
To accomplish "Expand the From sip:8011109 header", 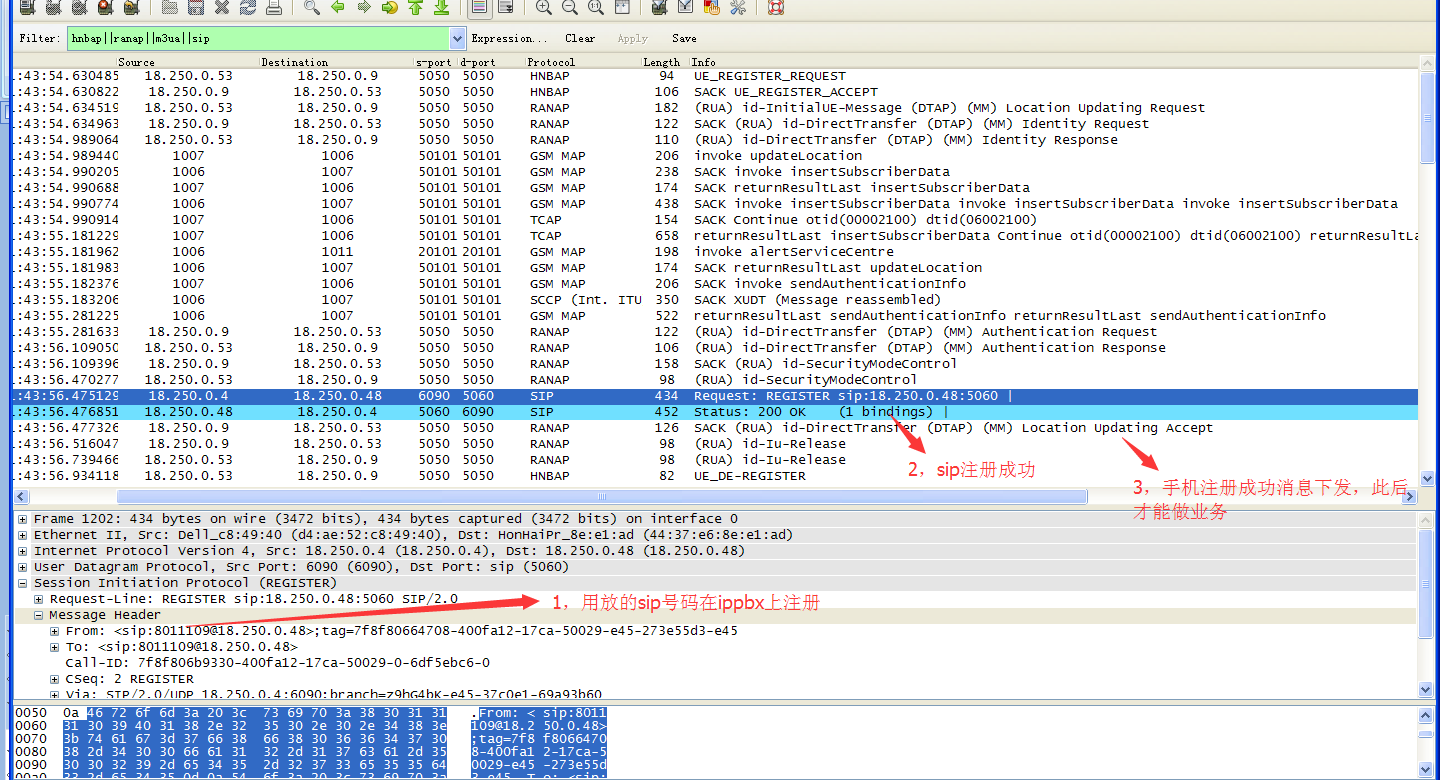I will [x=55, y=631].
